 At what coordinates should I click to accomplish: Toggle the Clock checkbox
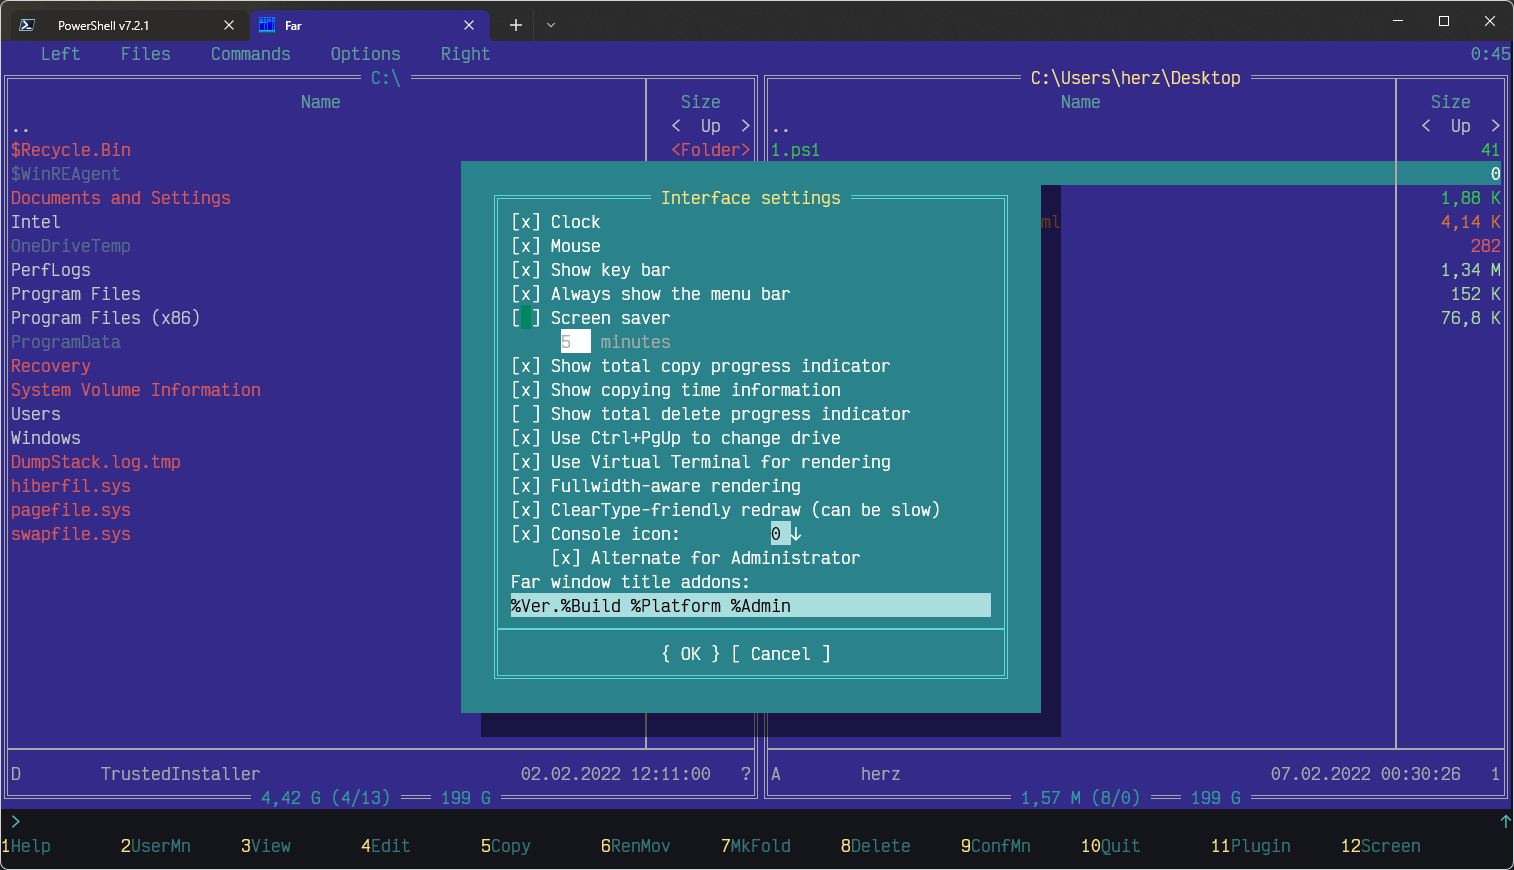click(526, 222)
